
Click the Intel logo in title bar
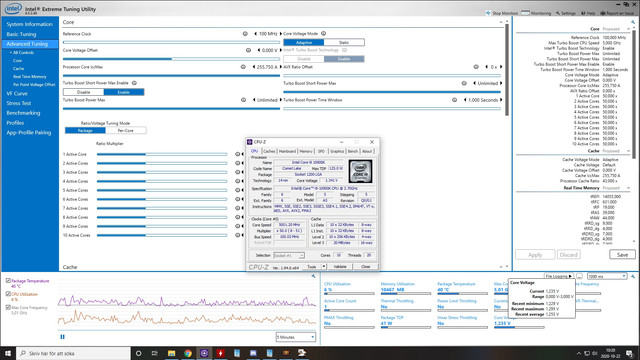point(13,8)
